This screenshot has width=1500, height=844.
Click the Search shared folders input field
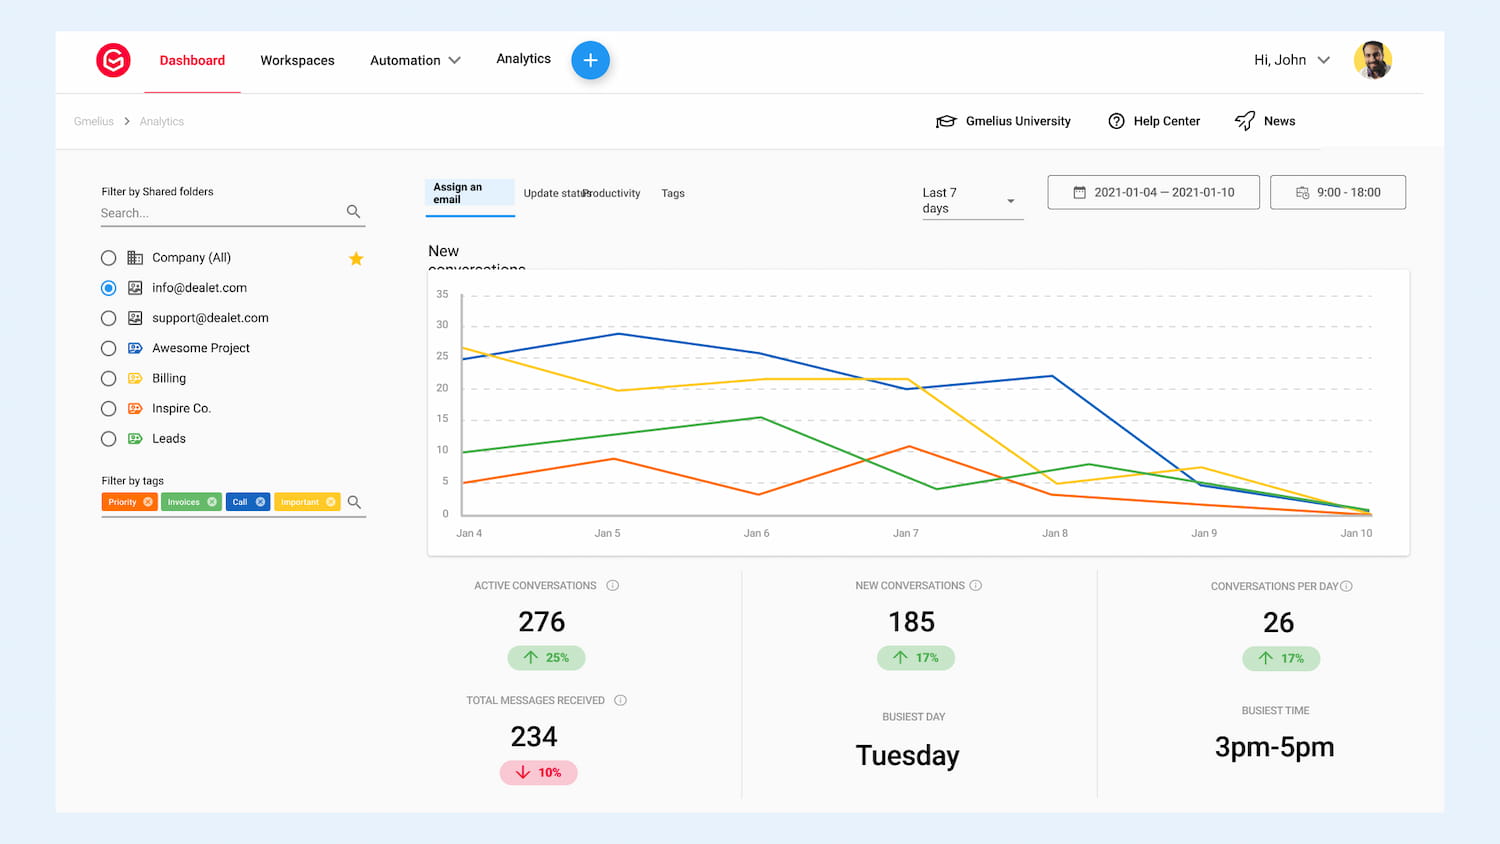[220, 213]
